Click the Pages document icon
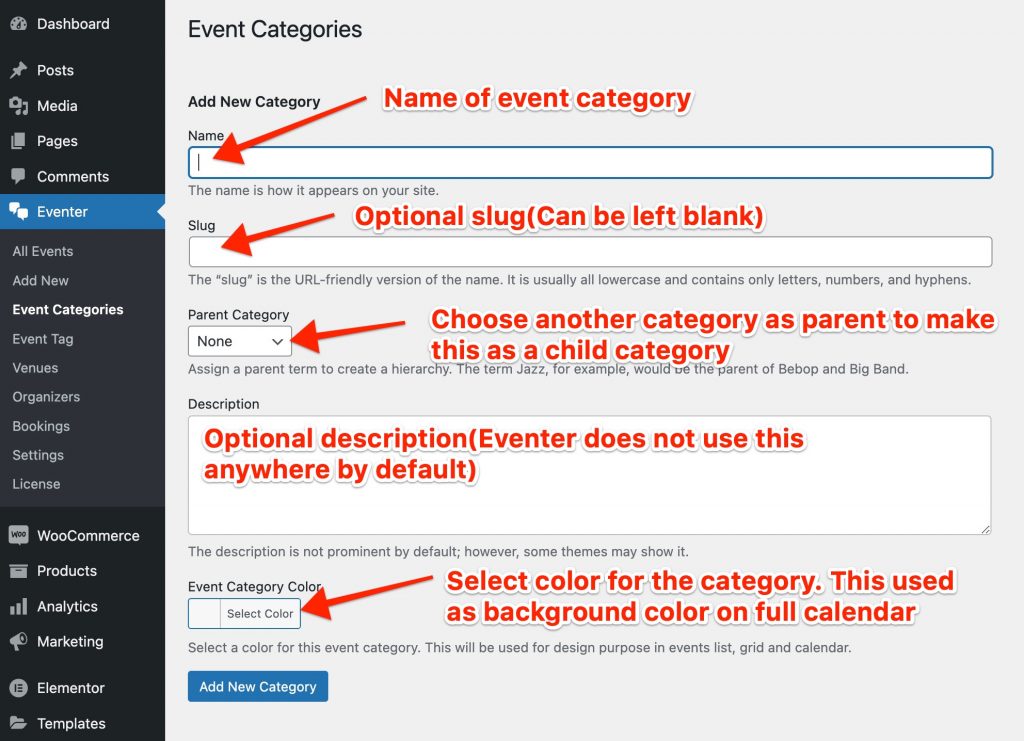 tap(18, 140)
